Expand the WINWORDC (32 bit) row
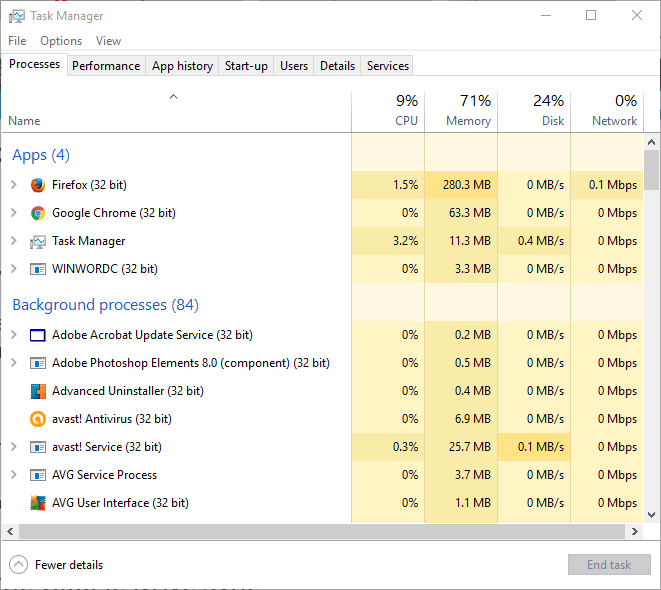Viewport: 661px width, 590px height. tap(13, 269)
